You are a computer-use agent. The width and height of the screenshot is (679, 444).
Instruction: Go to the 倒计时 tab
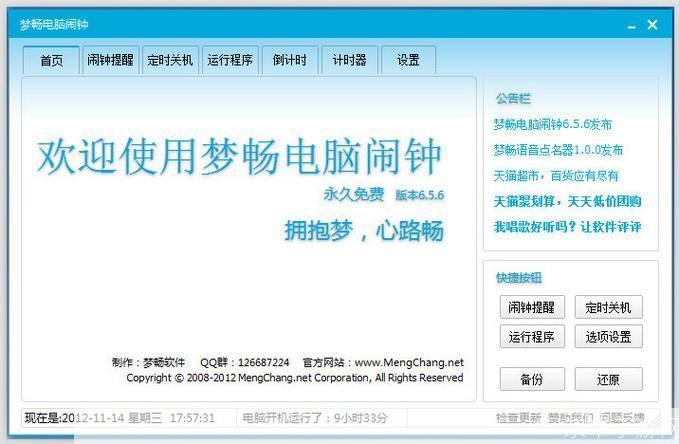coord(290,60)
